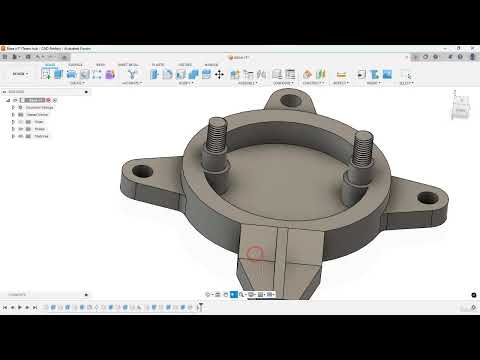The width and height of the screenshot is (480, 360).
Task: Open the notifications icon in top bar
Action: 450,57
